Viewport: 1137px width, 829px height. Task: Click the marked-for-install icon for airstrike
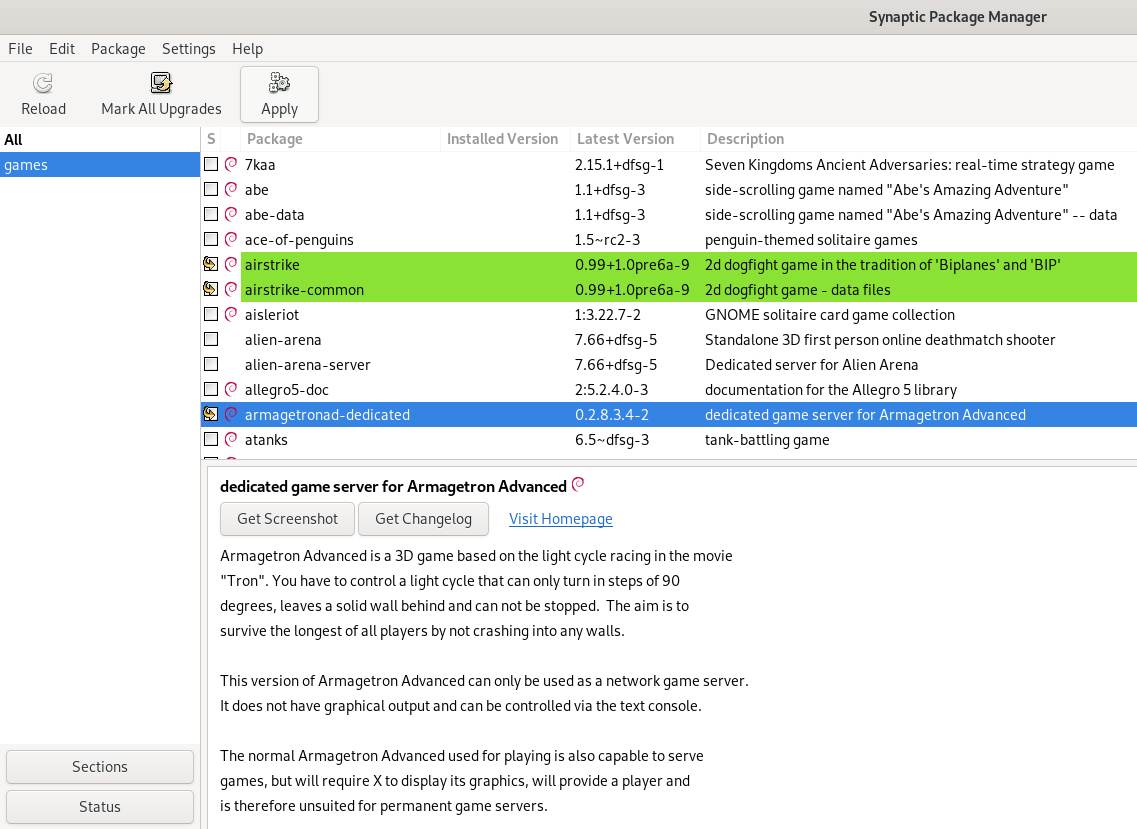[211, 264]
